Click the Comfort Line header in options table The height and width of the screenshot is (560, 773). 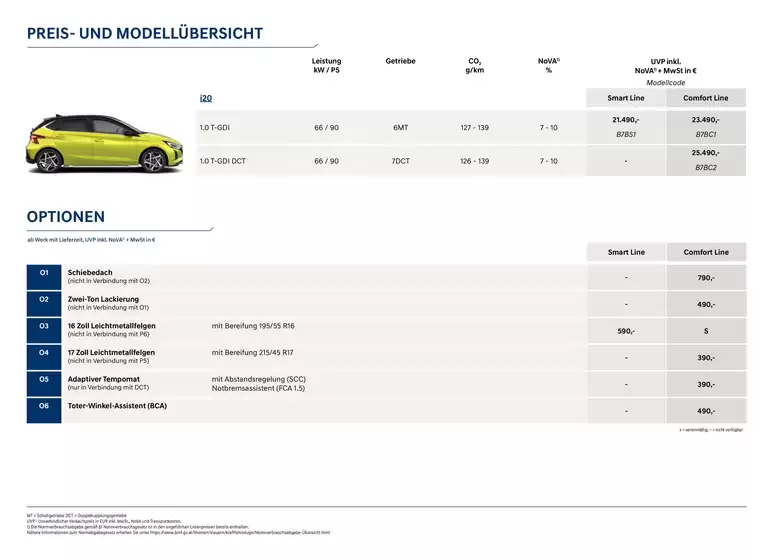(x=706, y=252)
